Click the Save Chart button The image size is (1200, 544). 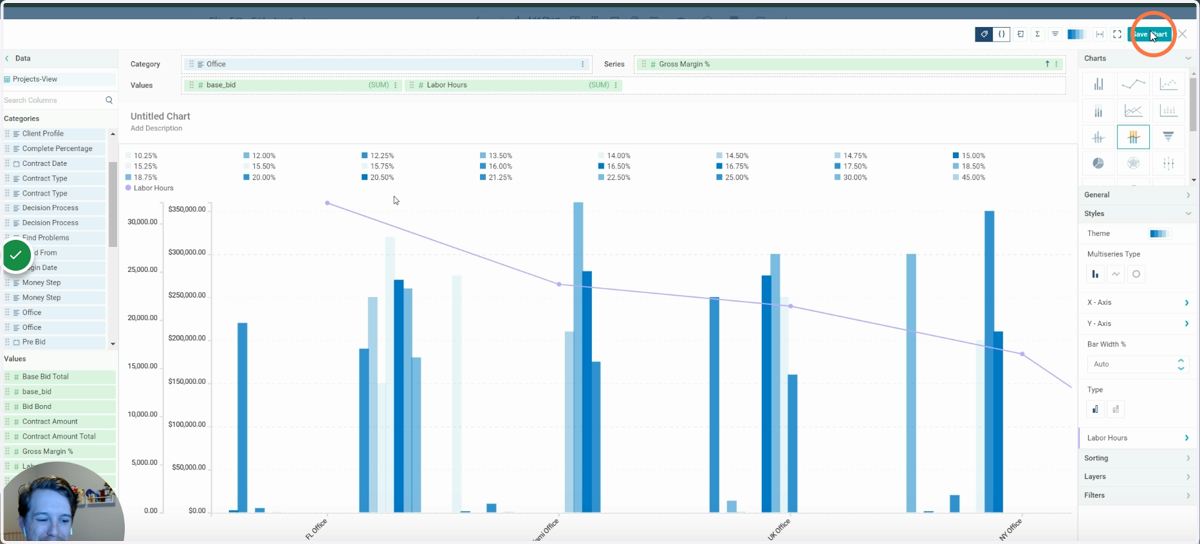click(x=1149, y=34)
